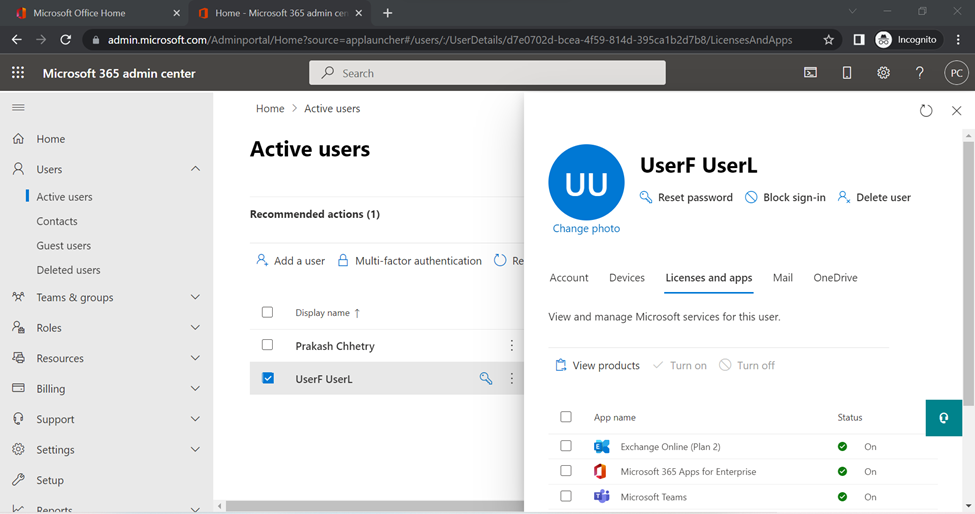
Task: Click the Microsoft 365 Apps Office icon
Action: click(x=600, y=471)
